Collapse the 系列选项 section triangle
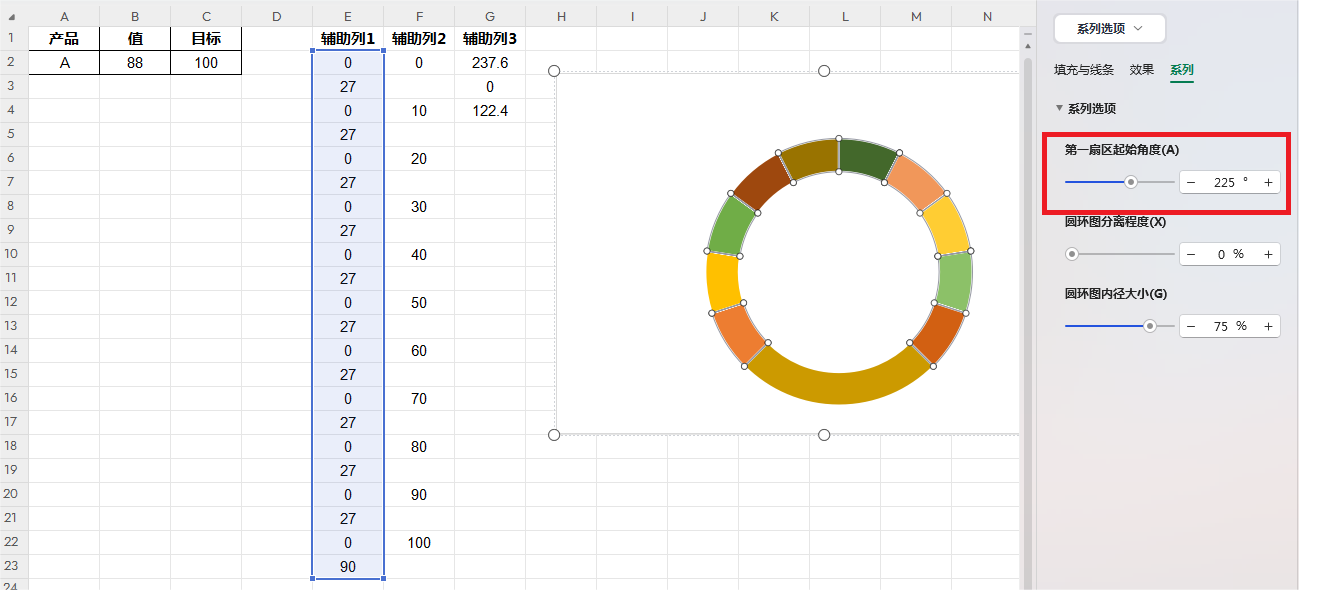Viewport: 1319px width, 590px height. point(1059,108)
